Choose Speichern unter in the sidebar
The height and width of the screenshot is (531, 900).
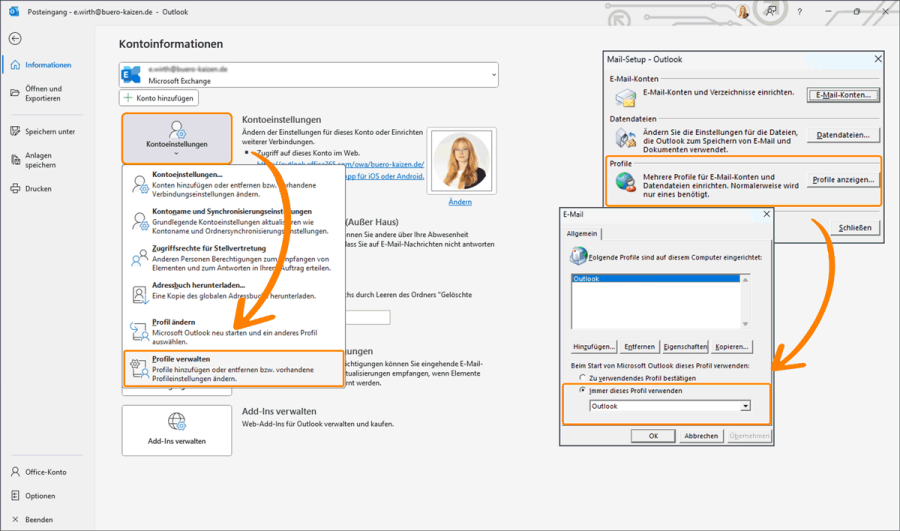tap(41, 131)
